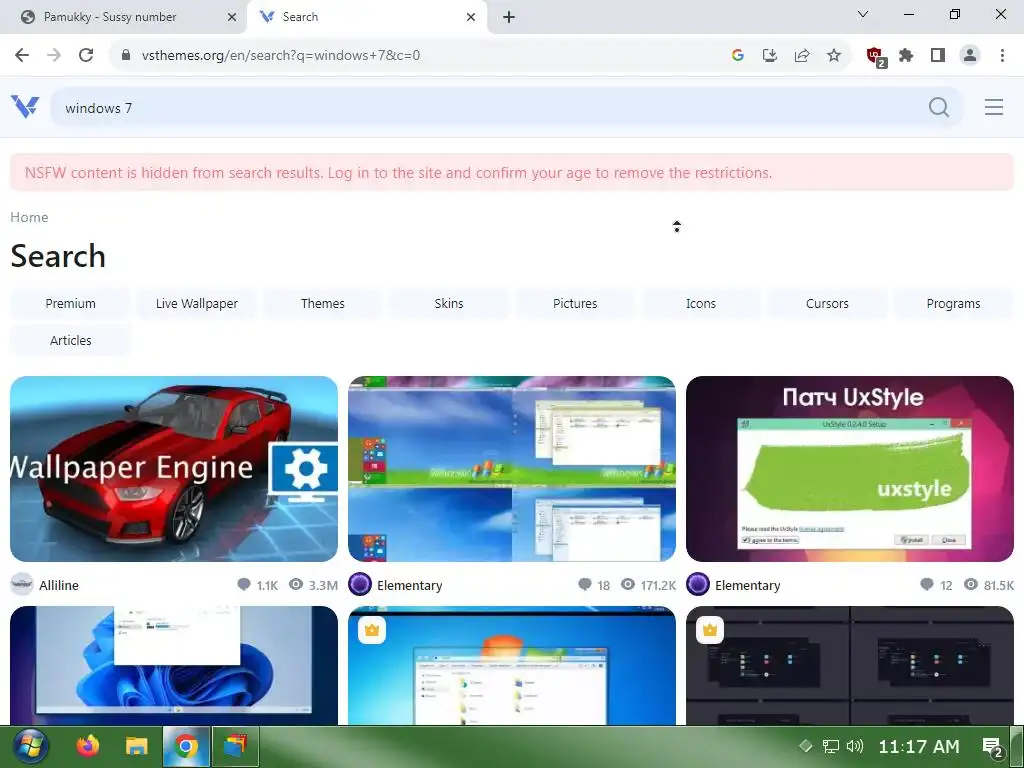Open the Windows XP-style theme thumbnail by Elementary
The image size is (1024, 768).
click(x=512, y=468)
